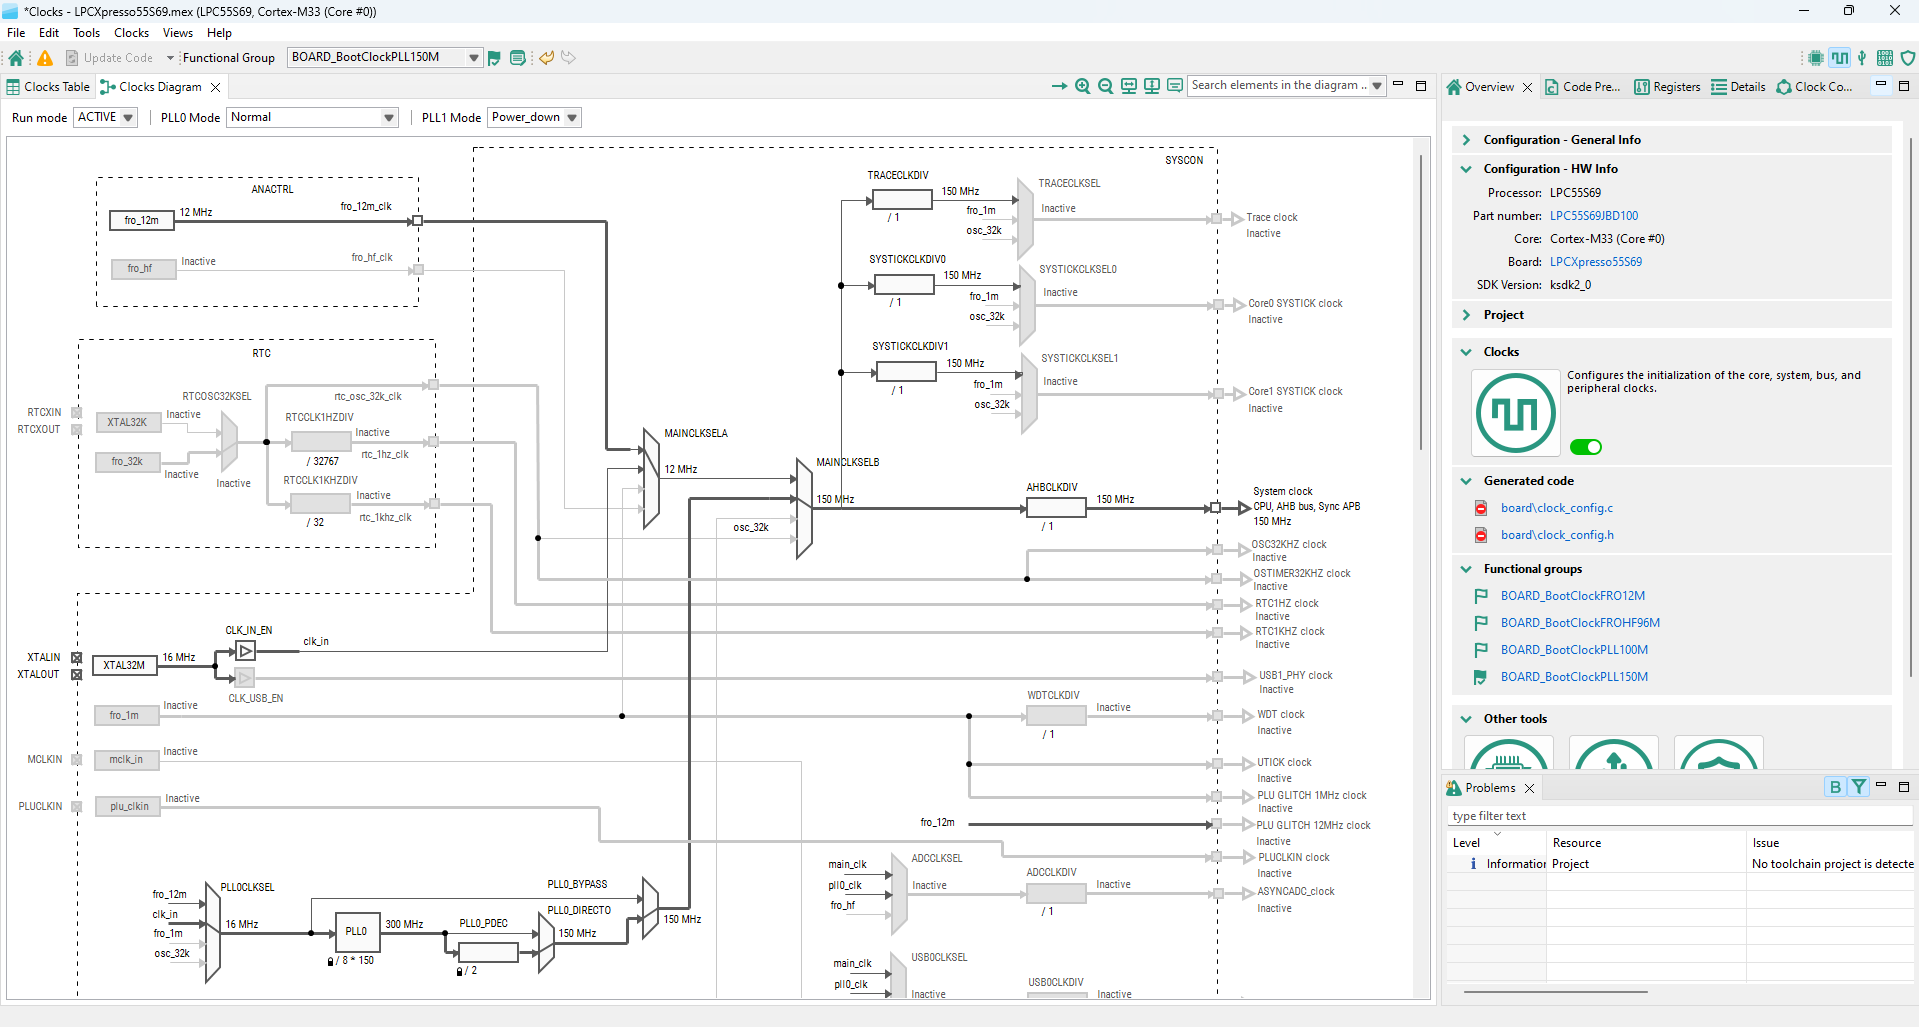This screenshot has height=1027, width=1919.
Task: Select the PLL0 block in diagram
Action: click(356, 932)
